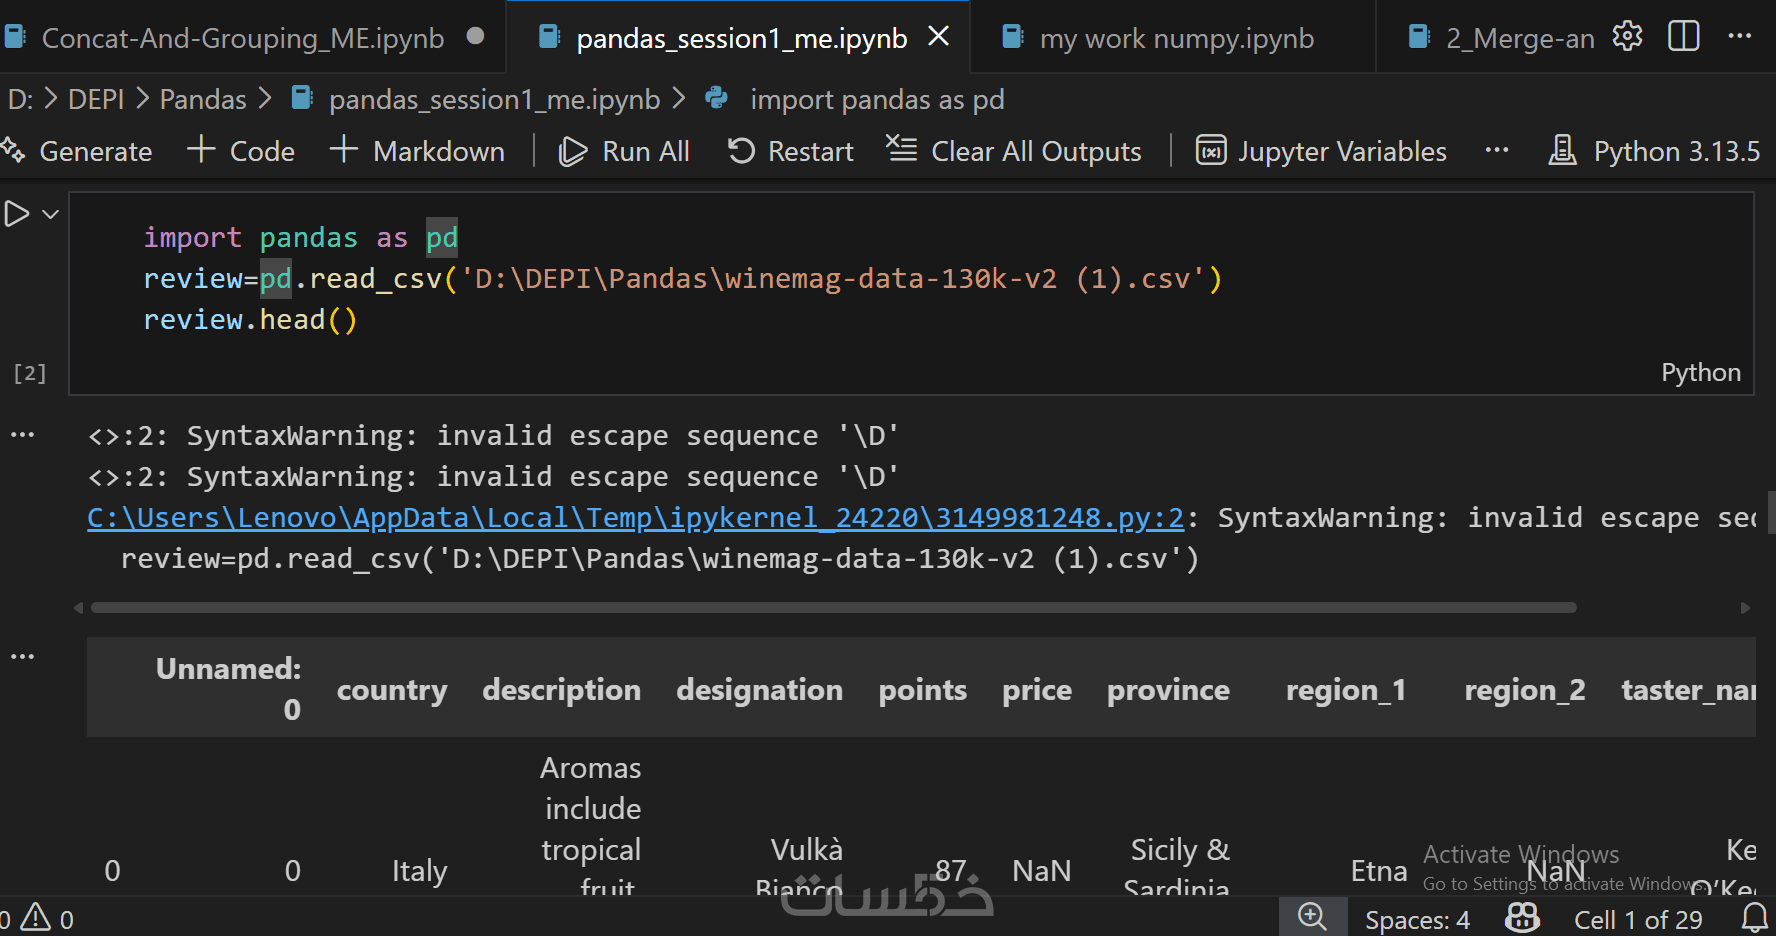
Task: Change the cell language mode Python
Action: pos(1700,373)
